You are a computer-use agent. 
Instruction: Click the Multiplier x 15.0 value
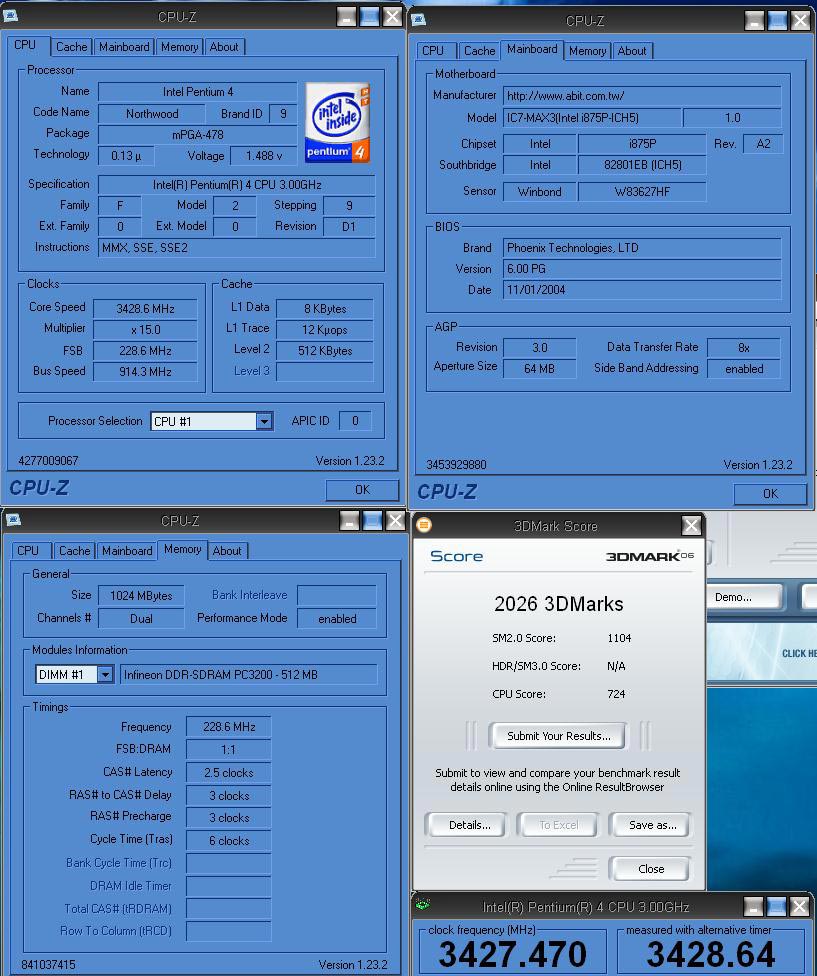pos(145,330)
